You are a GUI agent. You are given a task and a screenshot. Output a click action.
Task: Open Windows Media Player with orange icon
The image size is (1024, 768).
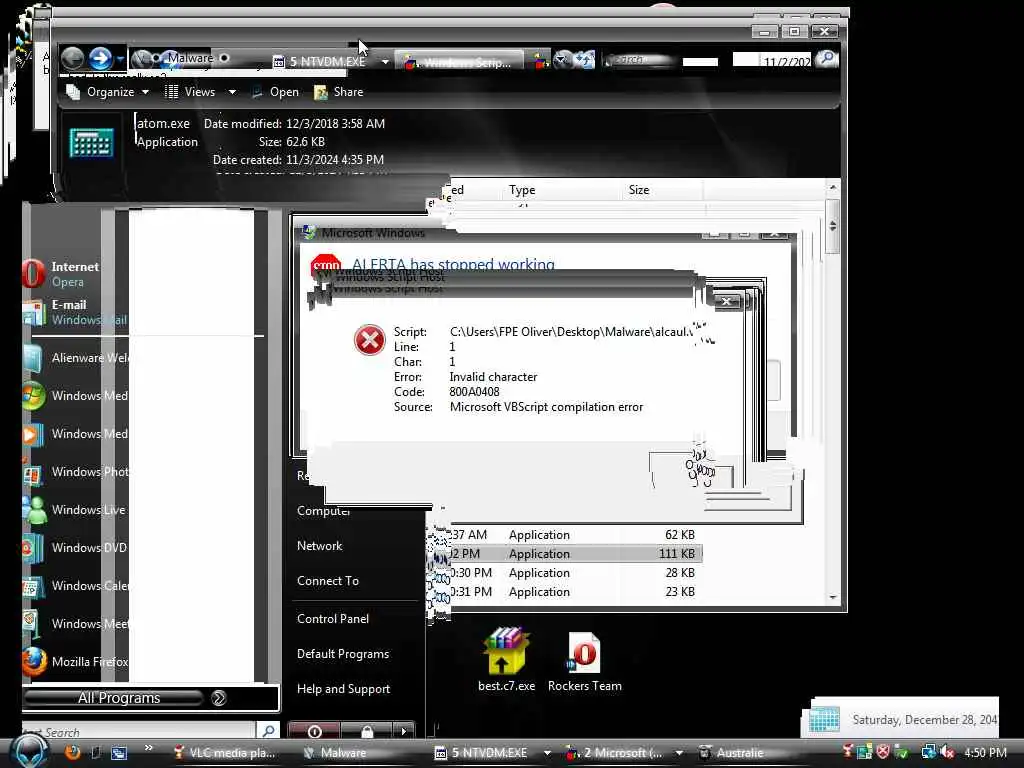[x=76, y=434]
